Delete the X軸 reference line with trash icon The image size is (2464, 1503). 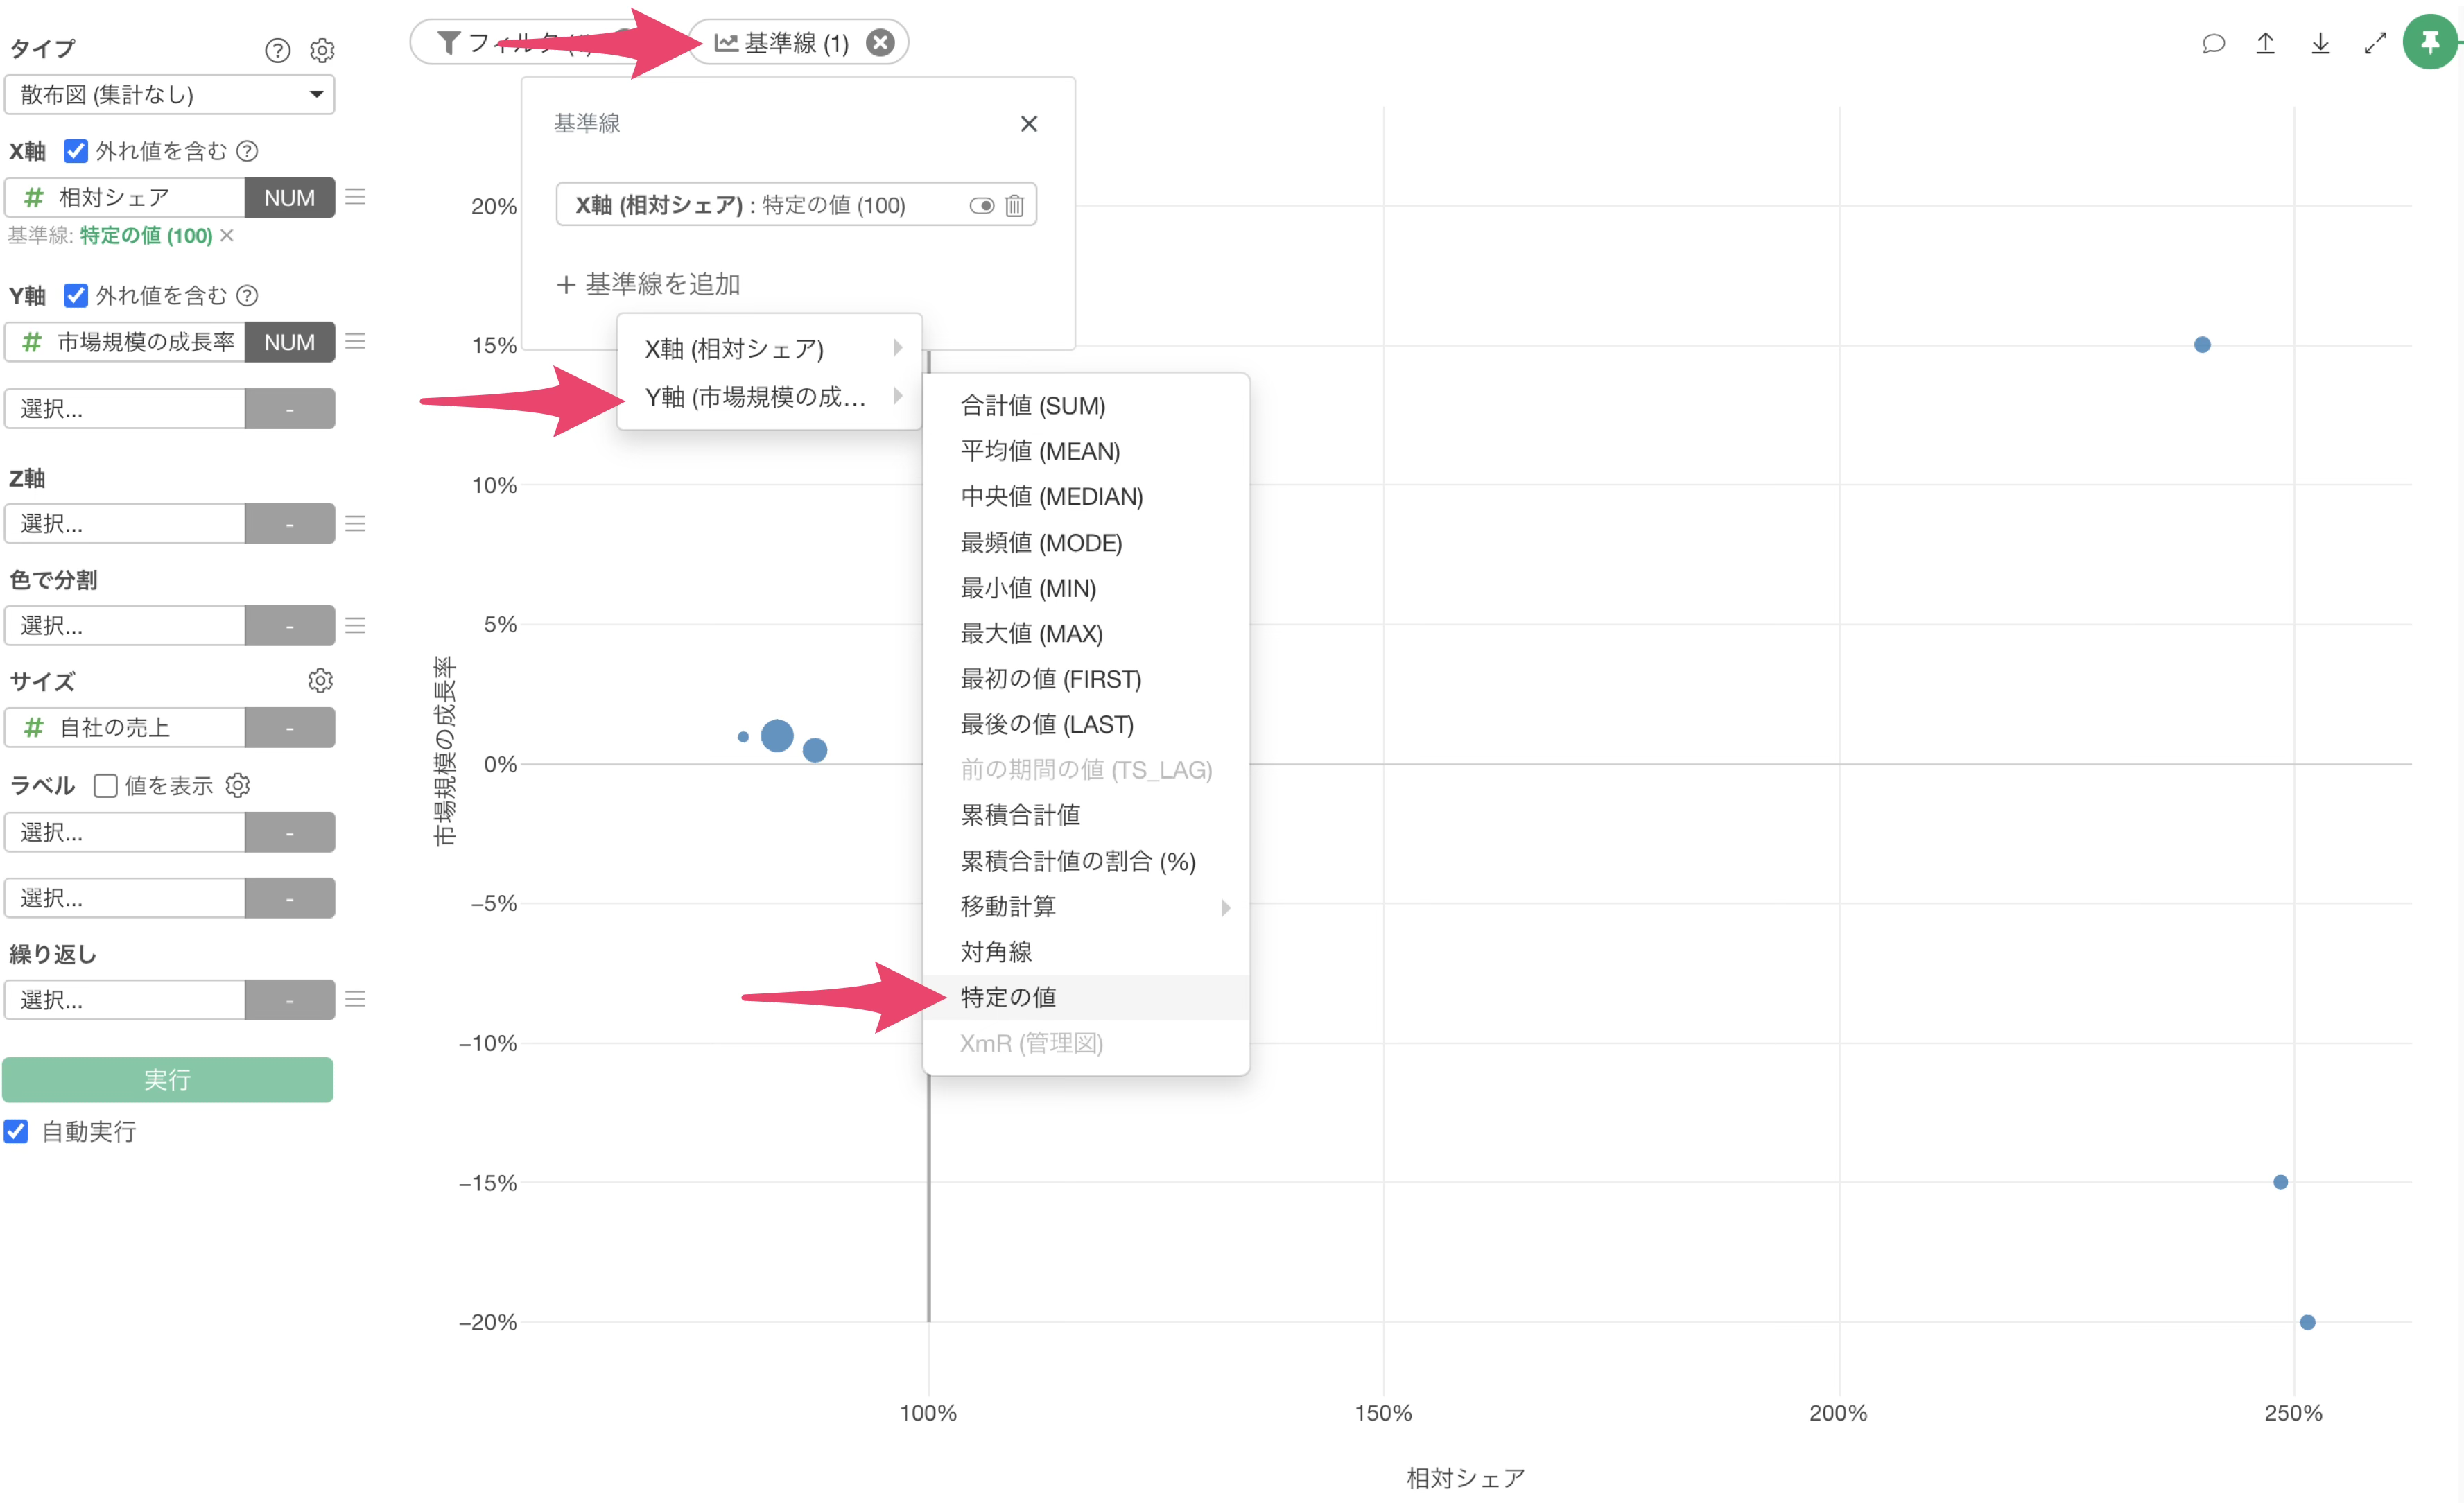[1014, 205]
